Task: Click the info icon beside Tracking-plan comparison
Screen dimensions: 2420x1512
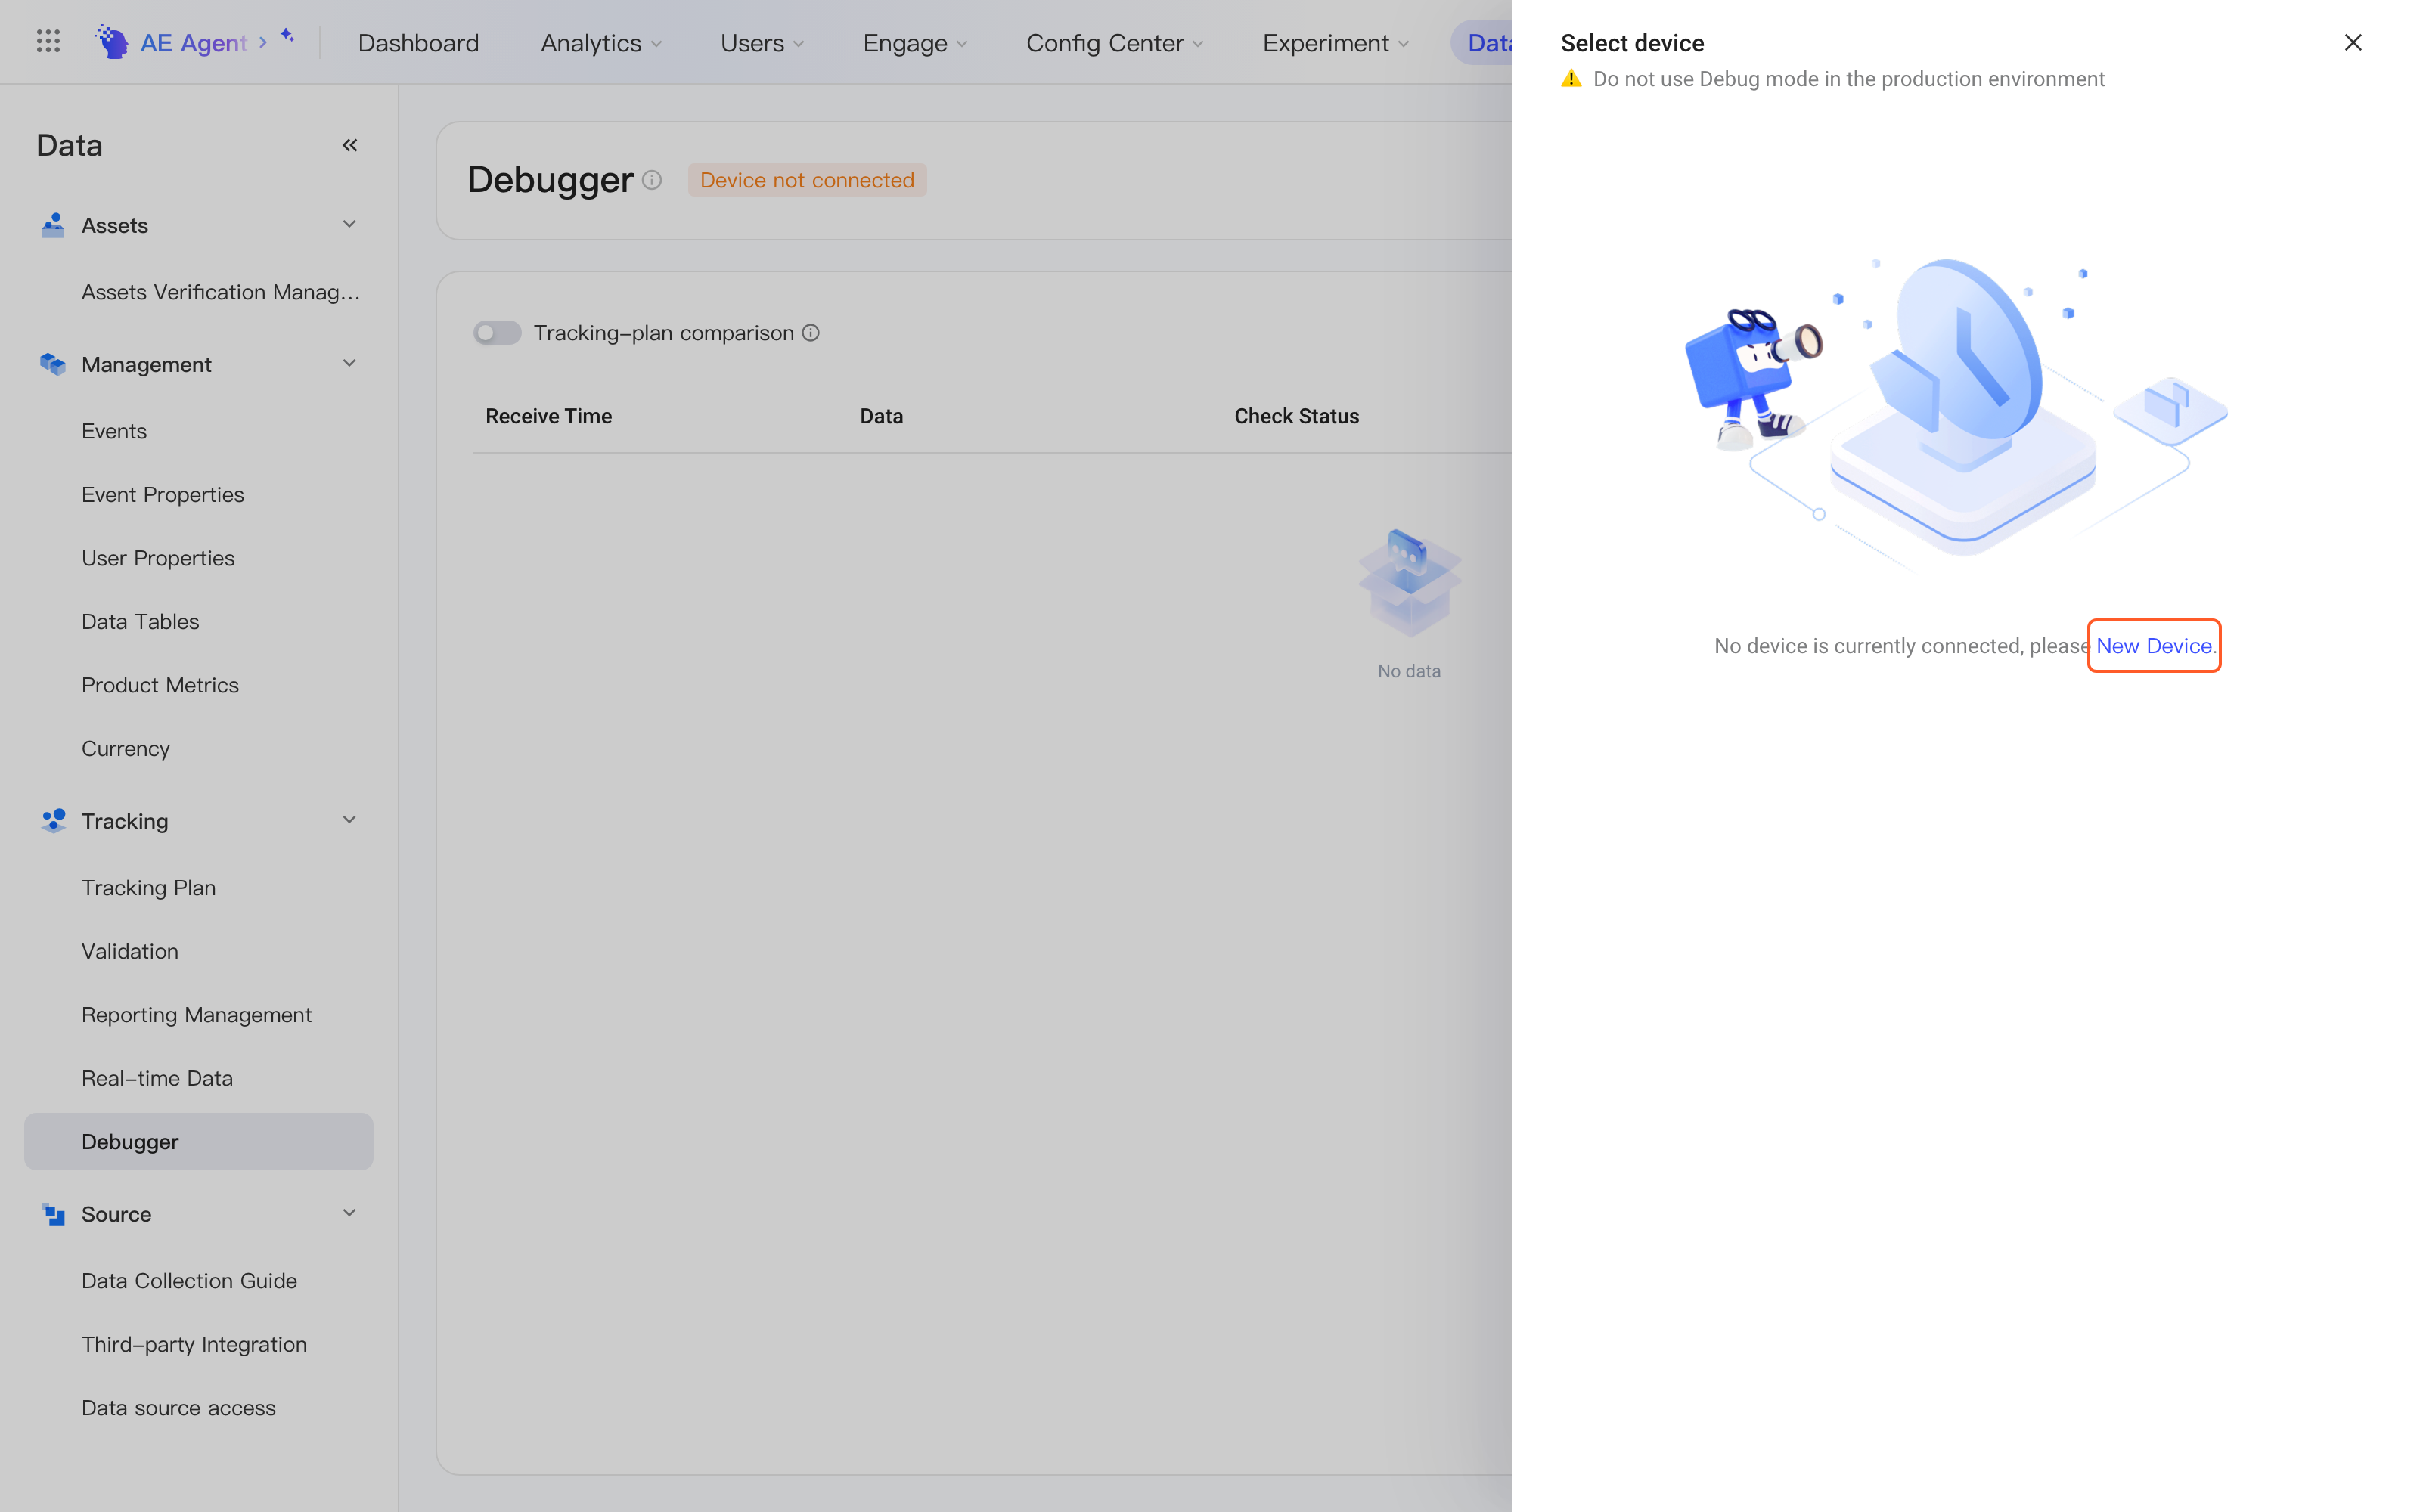Action: [811, 333]
